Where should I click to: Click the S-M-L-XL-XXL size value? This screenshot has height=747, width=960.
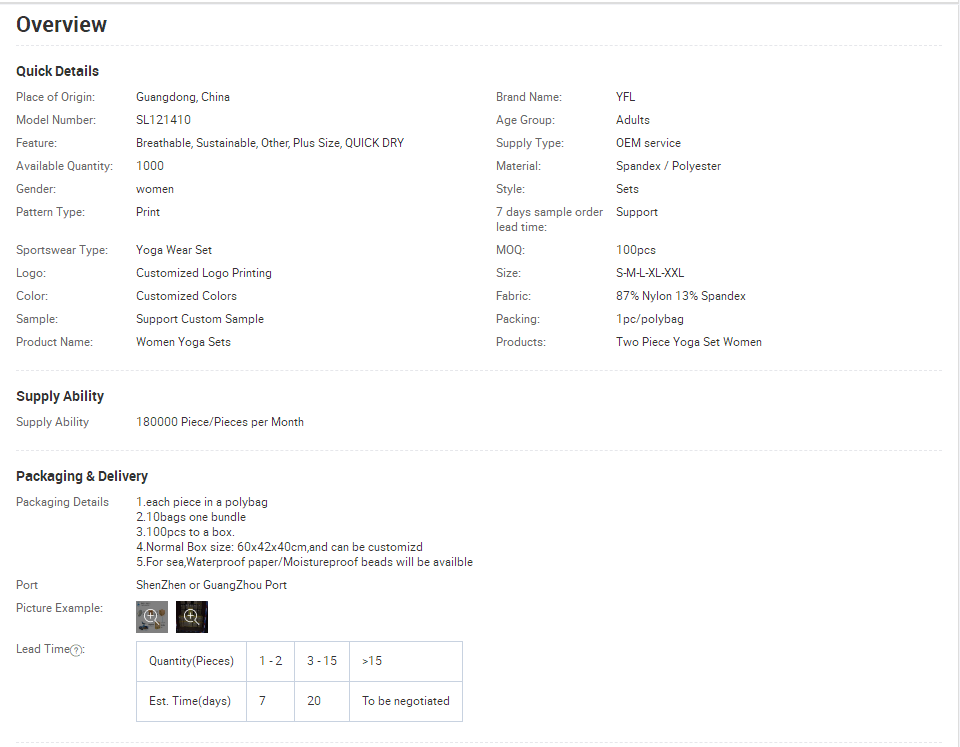pyautogui.click(x=650, y=273)
